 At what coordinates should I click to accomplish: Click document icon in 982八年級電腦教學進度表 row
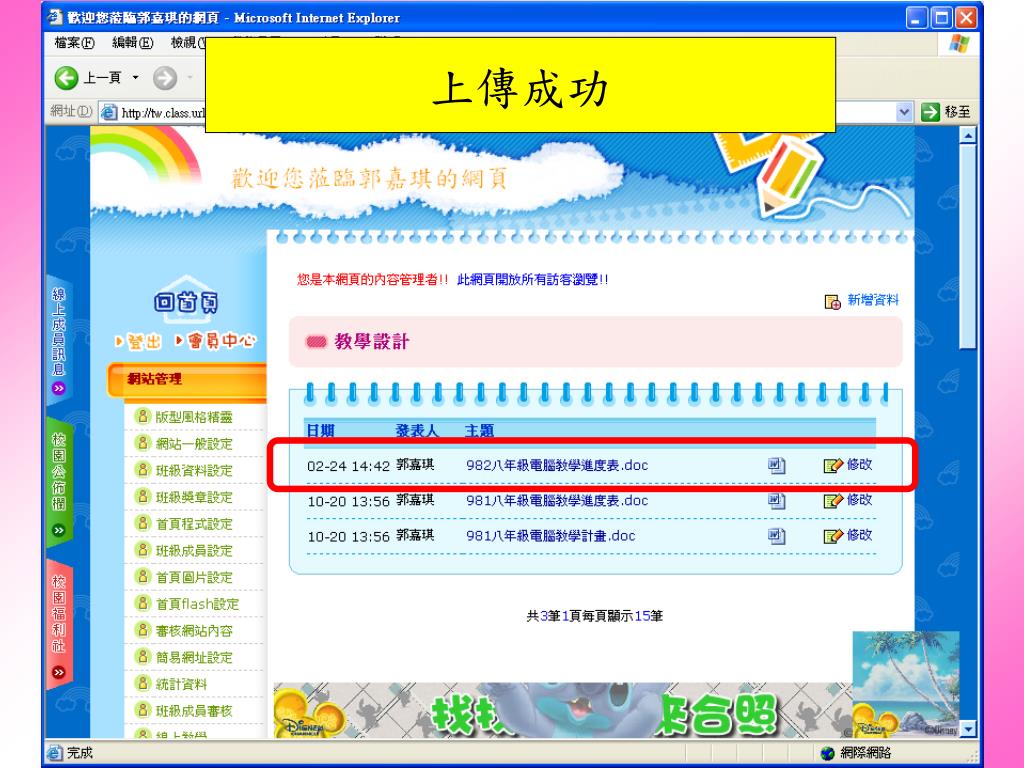(x=776, y=466)
